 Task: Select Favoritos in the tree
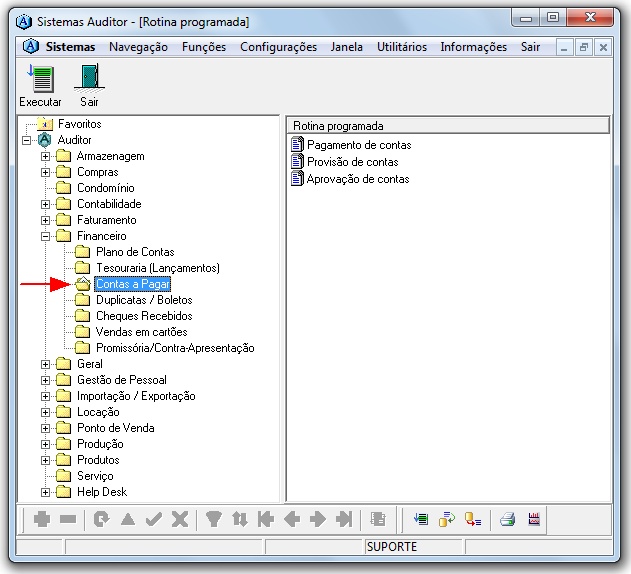point(79,124)
